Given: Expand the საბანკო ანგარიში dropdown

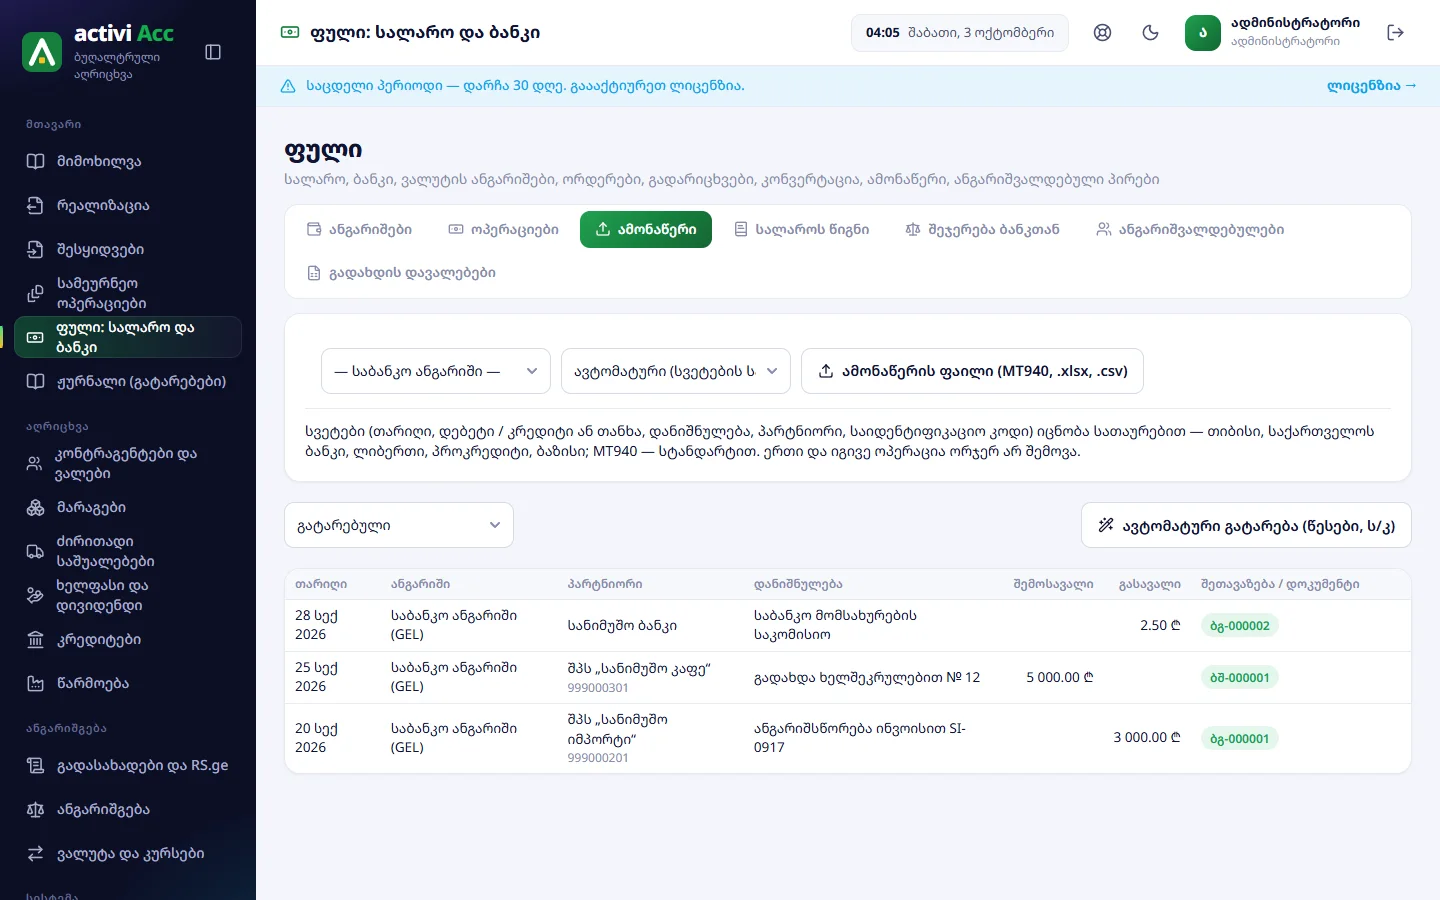Looking at the screenshot, I should 436,371.
